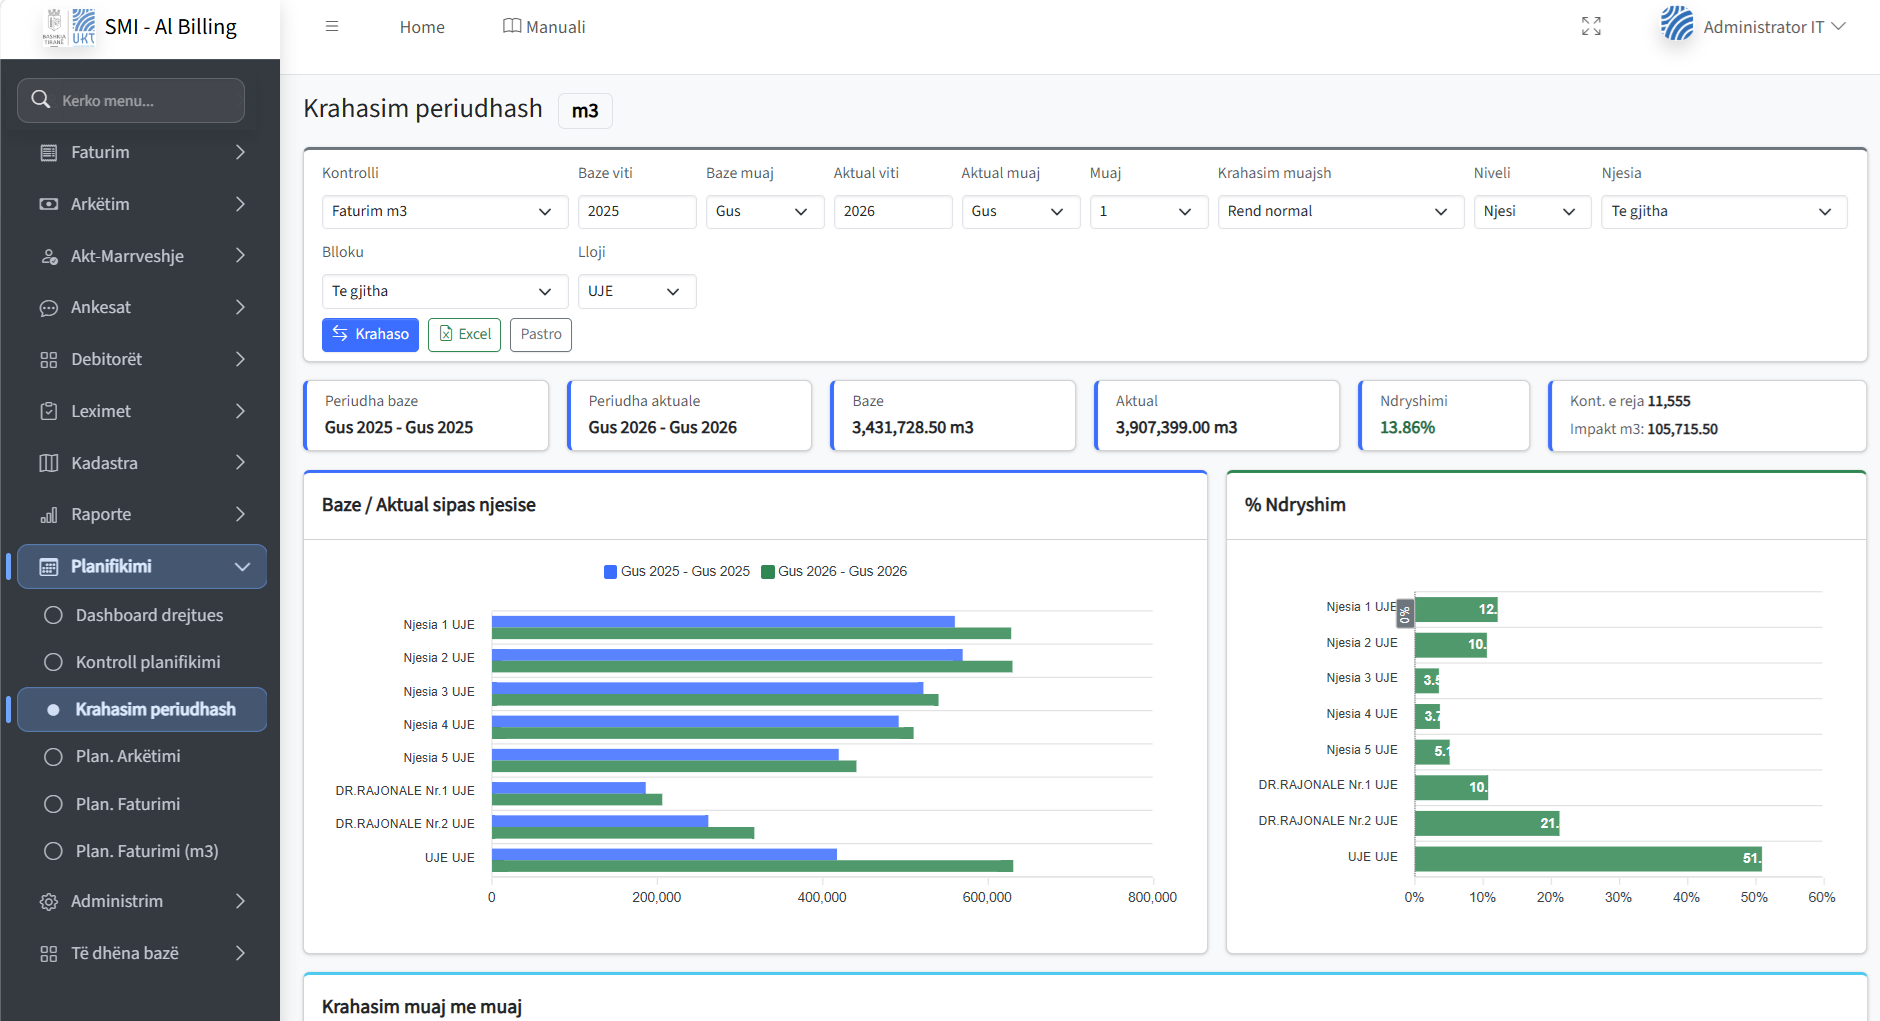
Task: Open the Home menu item
Action: (x=422, y=27)
